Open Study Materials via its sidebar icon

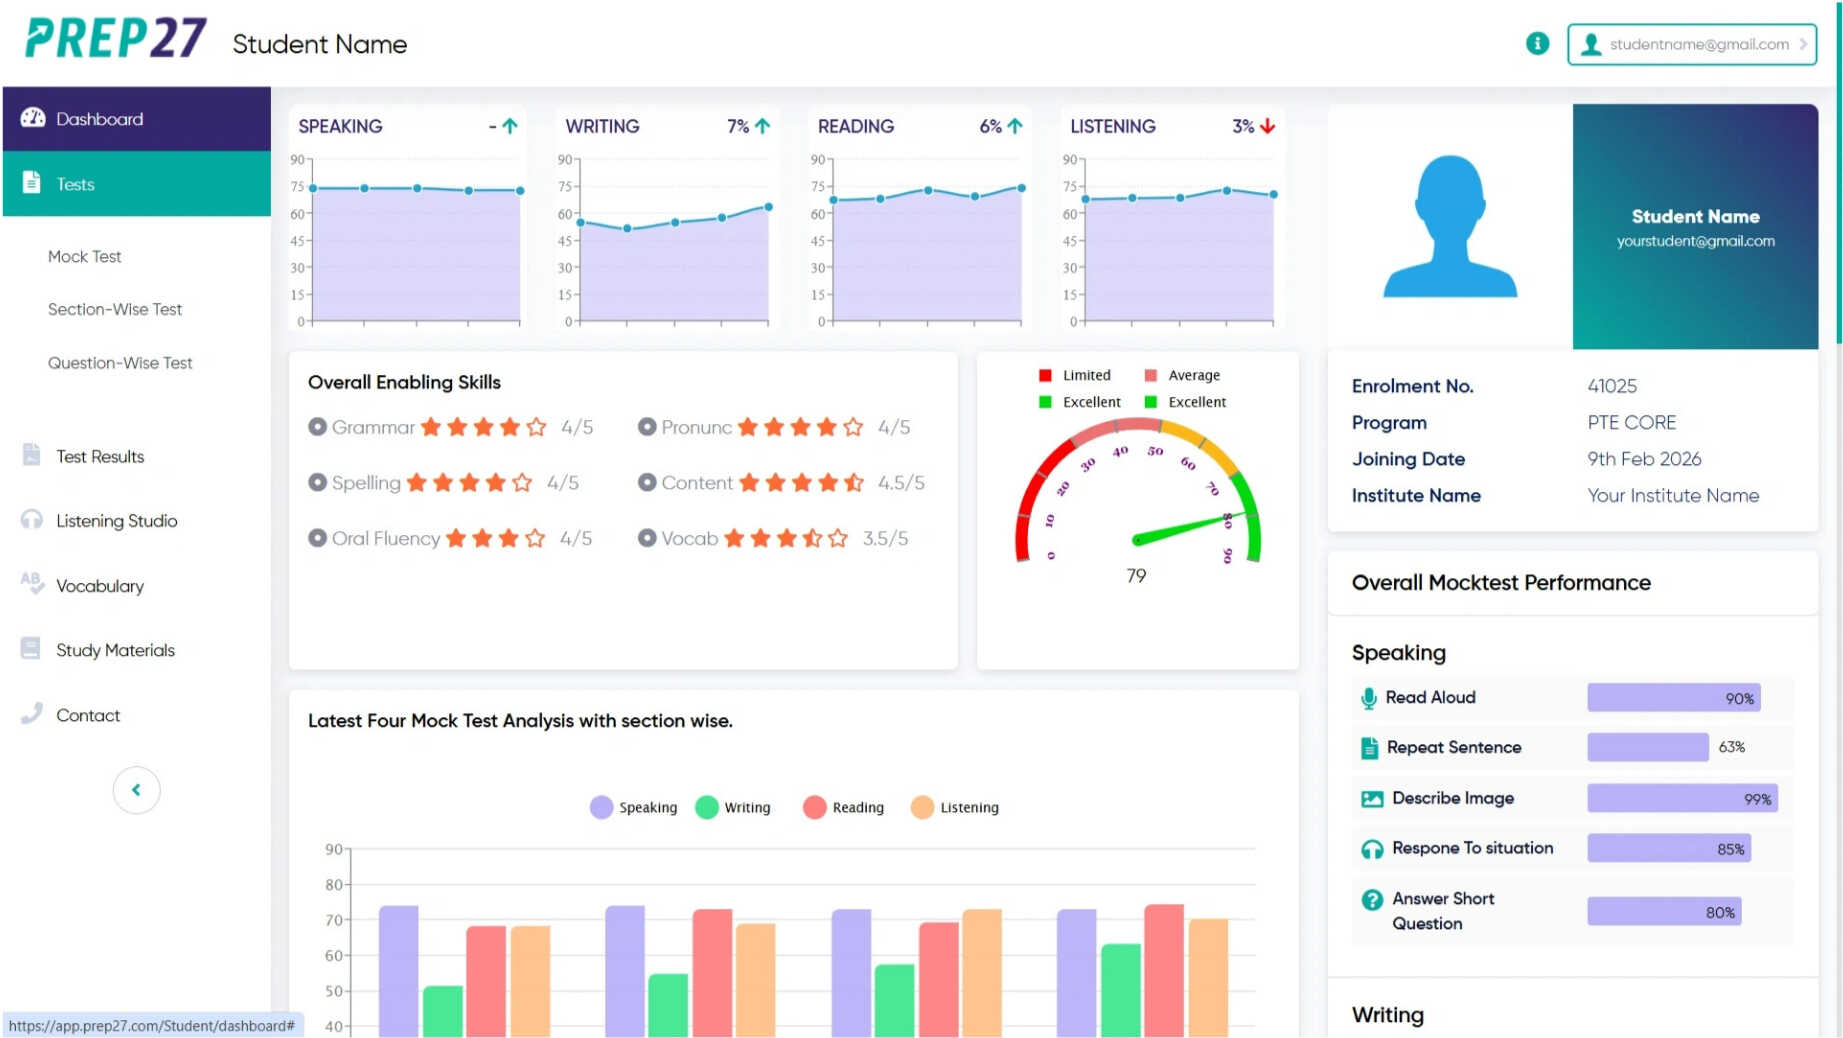[29, 649]
